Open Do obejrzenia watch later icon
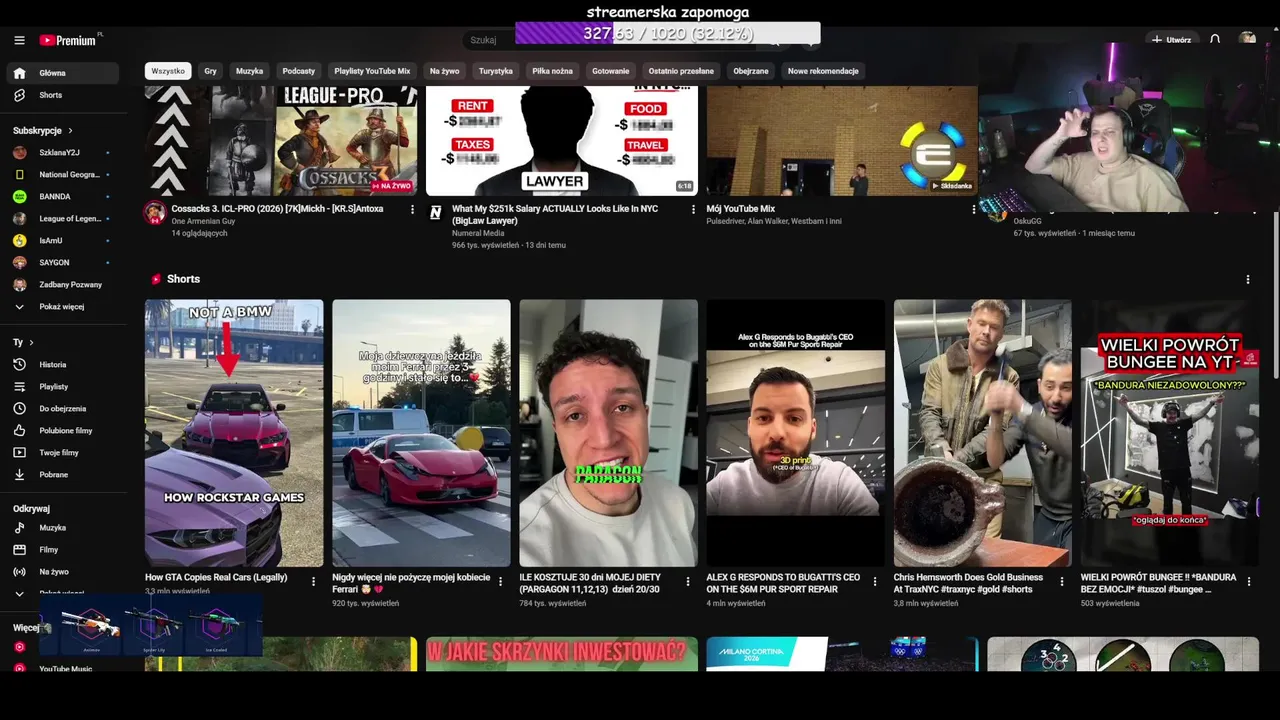 coord(19,409)
